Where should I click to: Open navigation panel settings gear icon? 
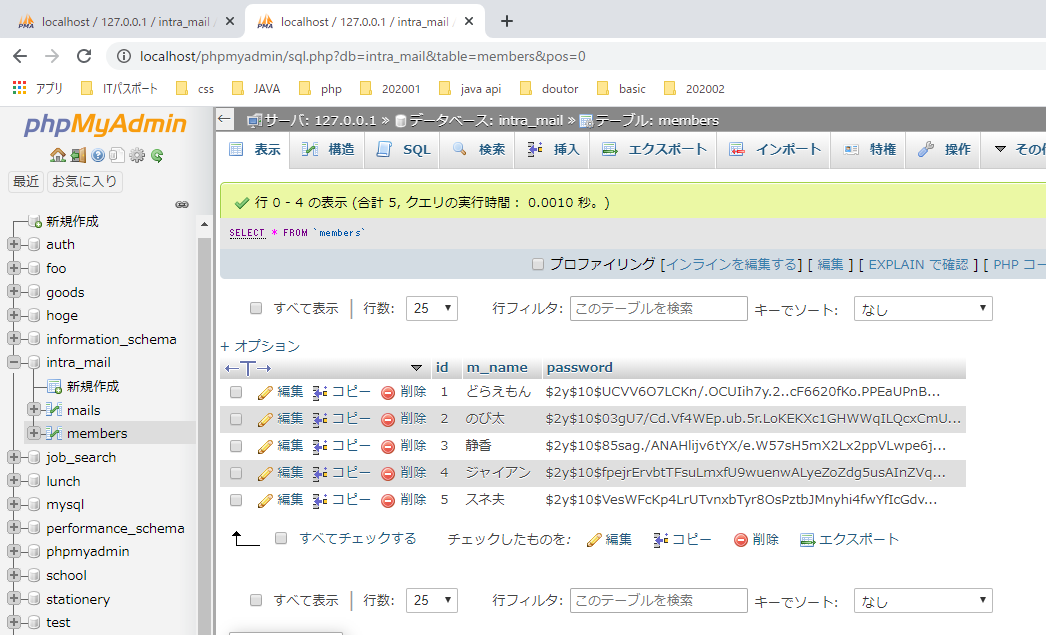click(x=137, y=155)
